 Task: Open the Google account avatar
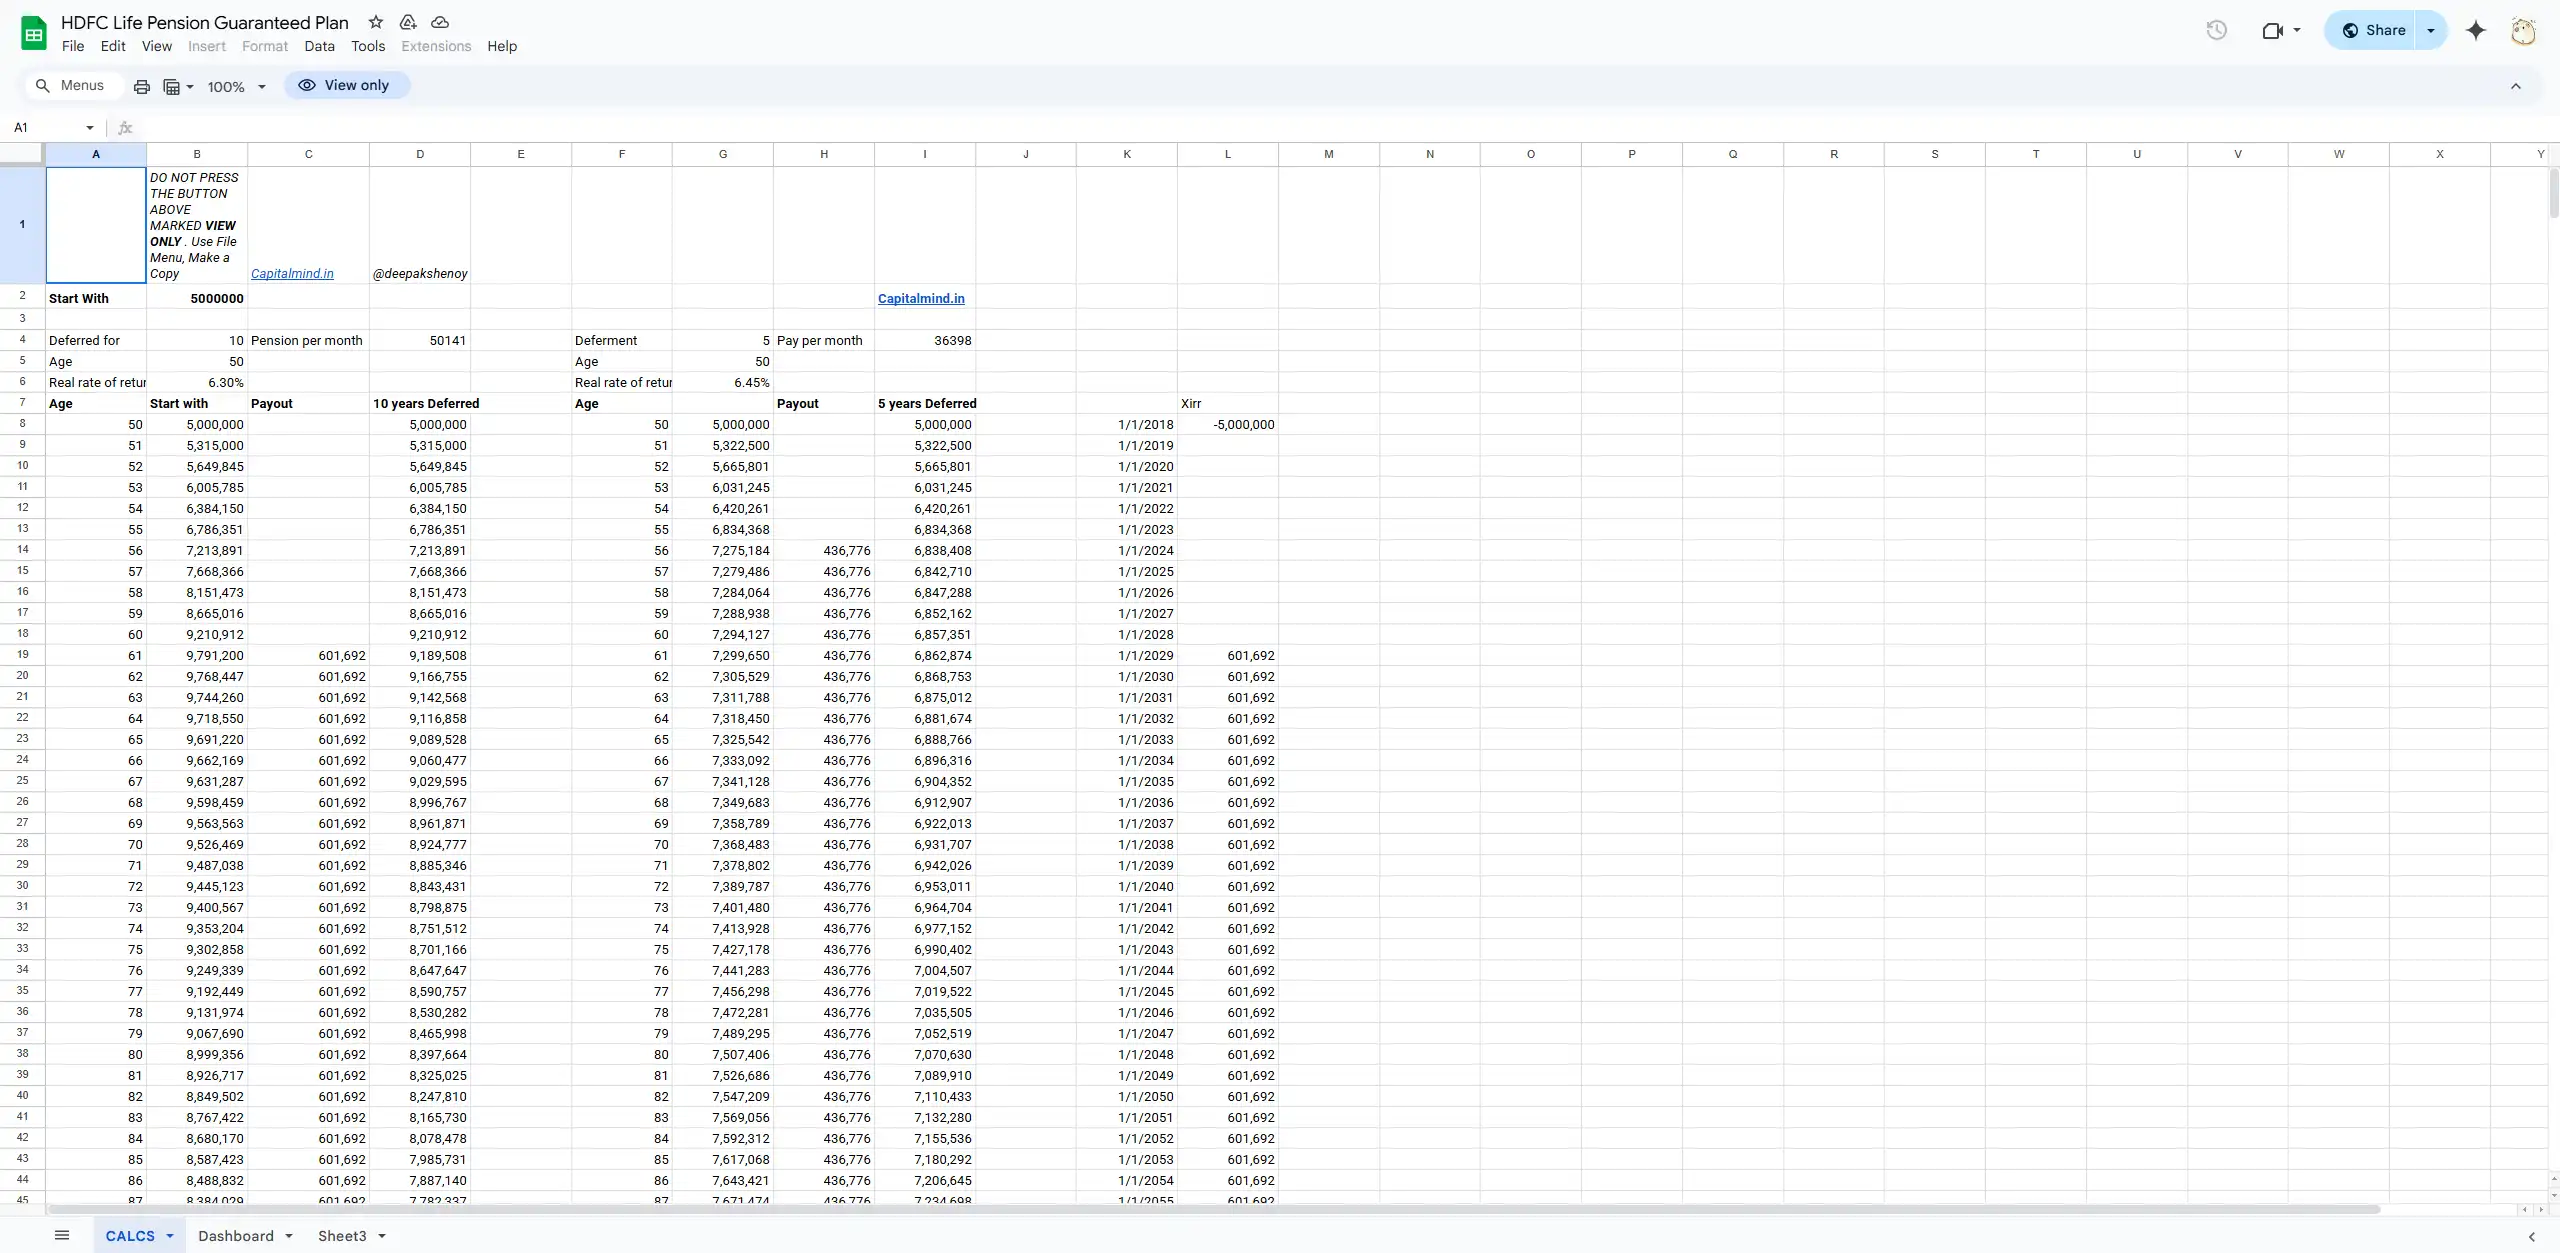tap(2524, 30)
